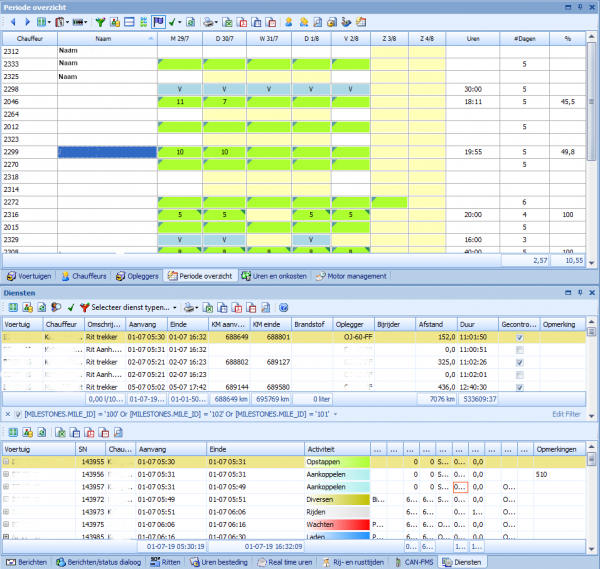Sort by the Chauffeur column header in period grid
This screenshot has height=569, width=600.
point(30,39)
